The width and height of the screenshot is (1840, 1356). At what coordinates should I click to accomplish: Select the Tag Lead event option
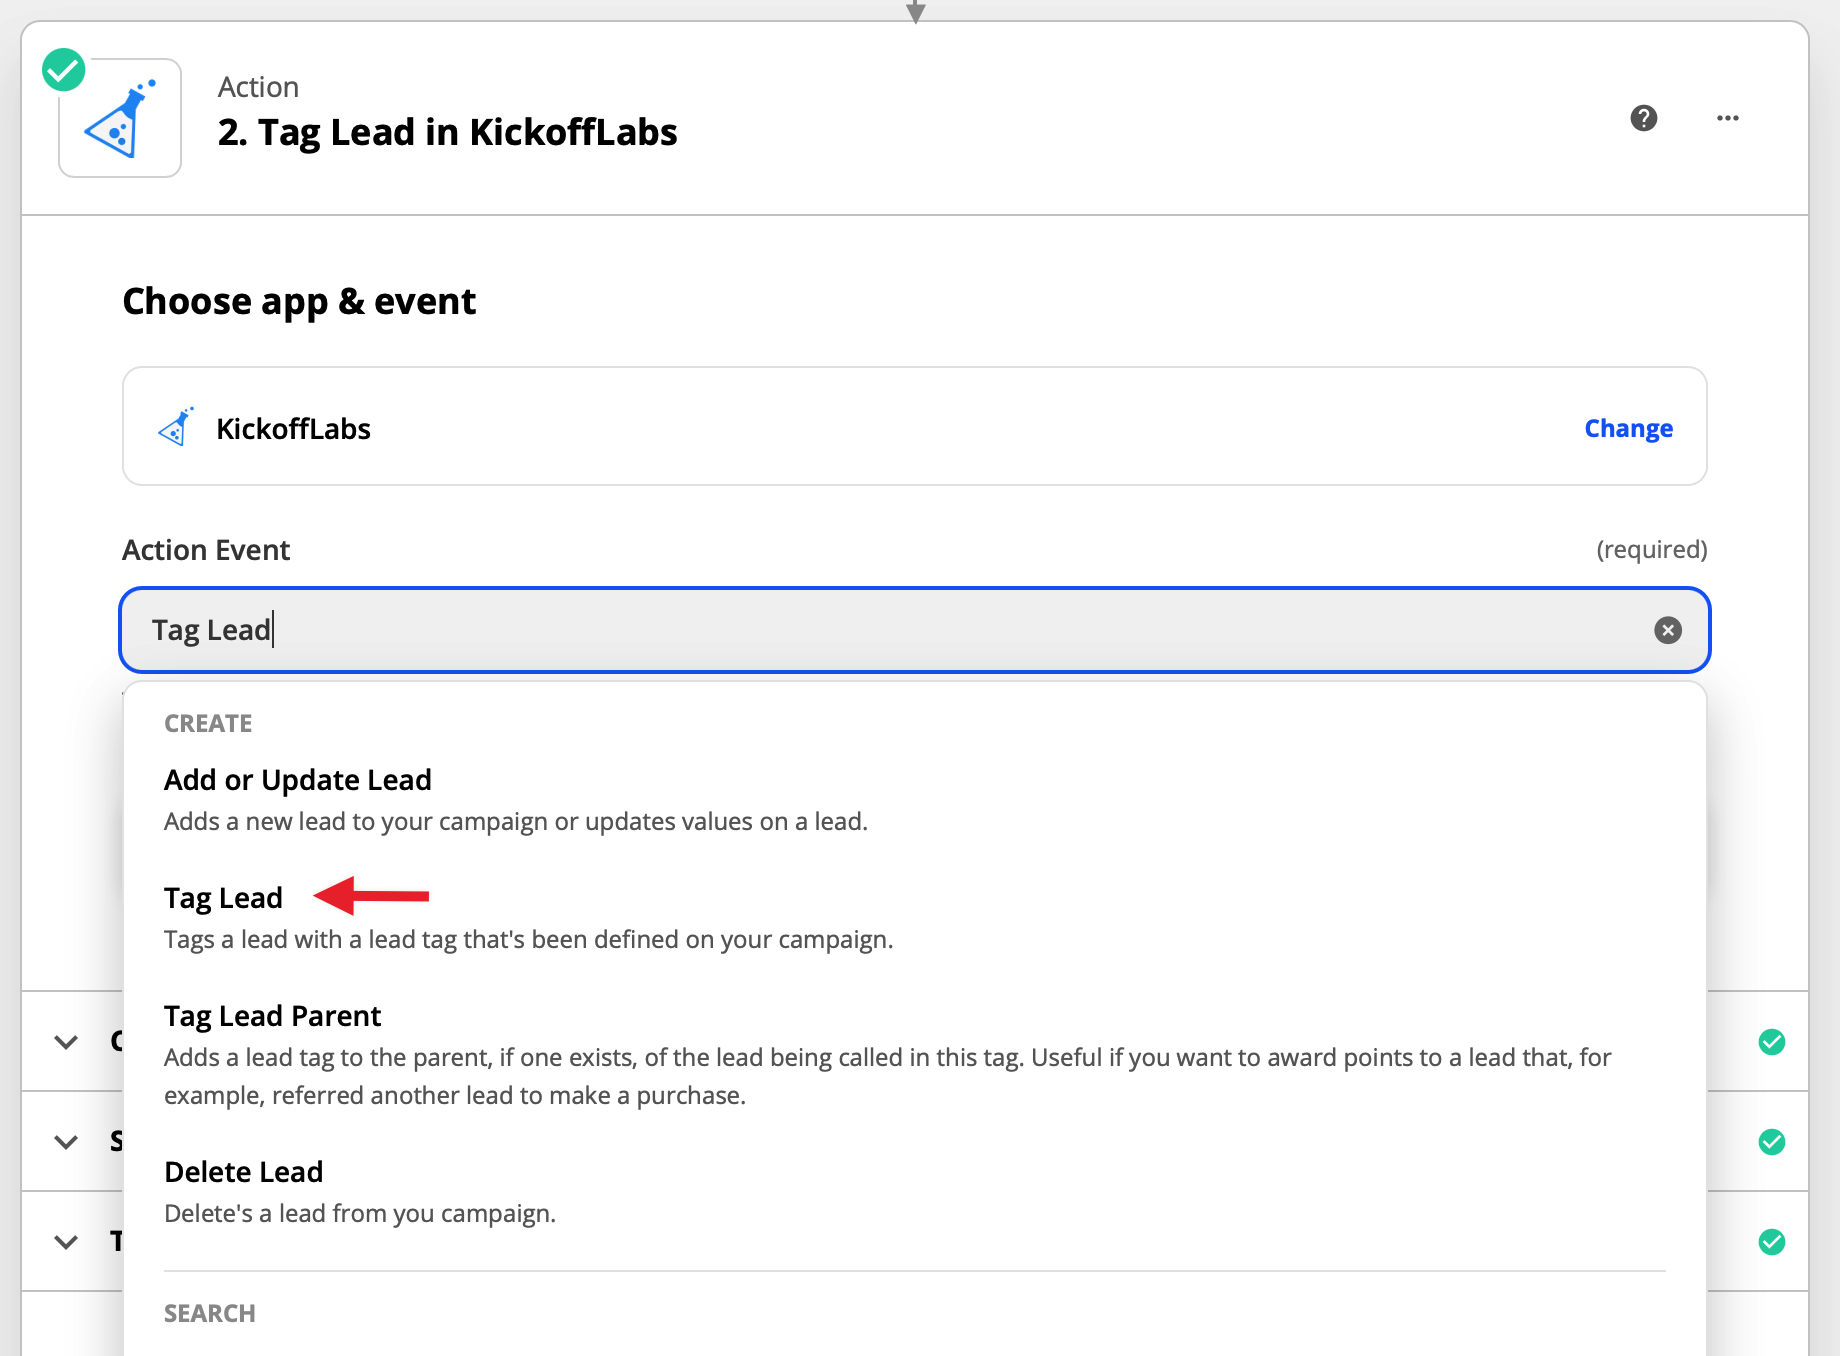point(914,918)
